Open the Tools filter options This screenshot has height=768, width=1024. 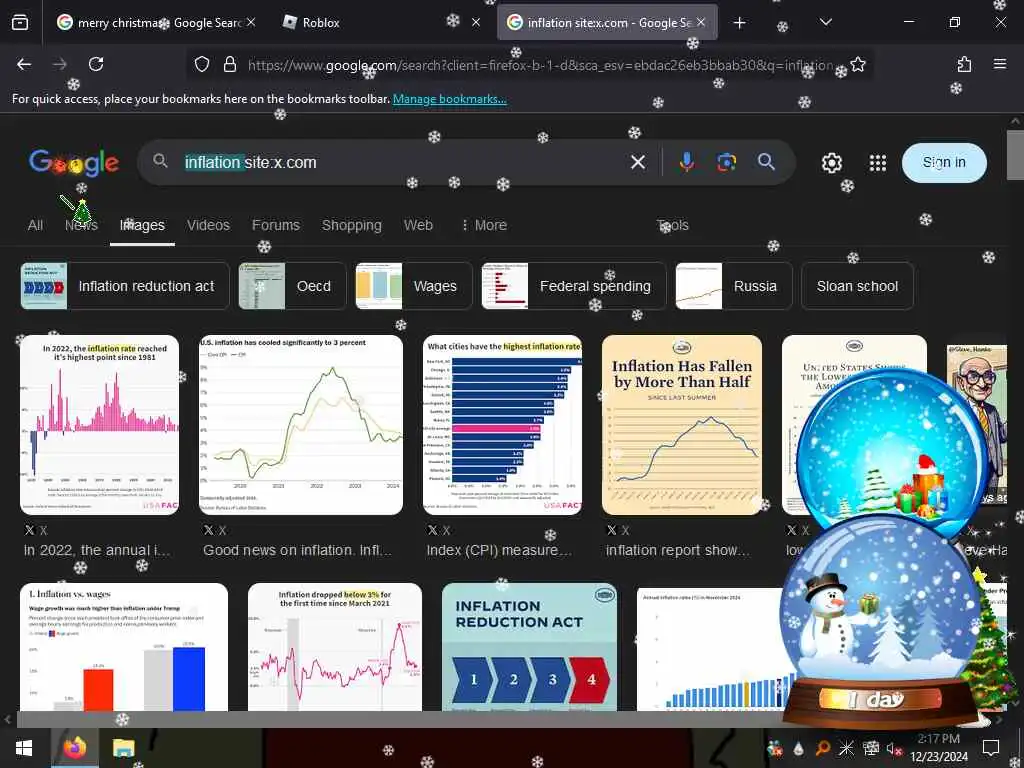pos(673,225)
